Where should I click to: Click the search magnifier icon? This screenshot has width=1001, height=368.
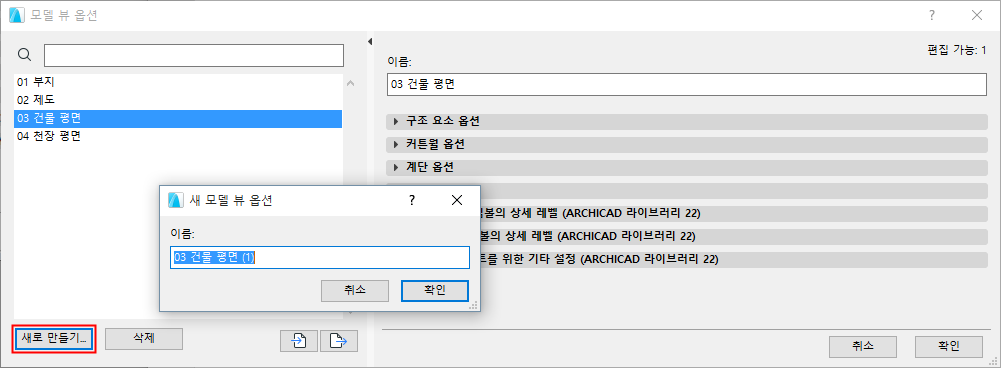pos(24,55)
